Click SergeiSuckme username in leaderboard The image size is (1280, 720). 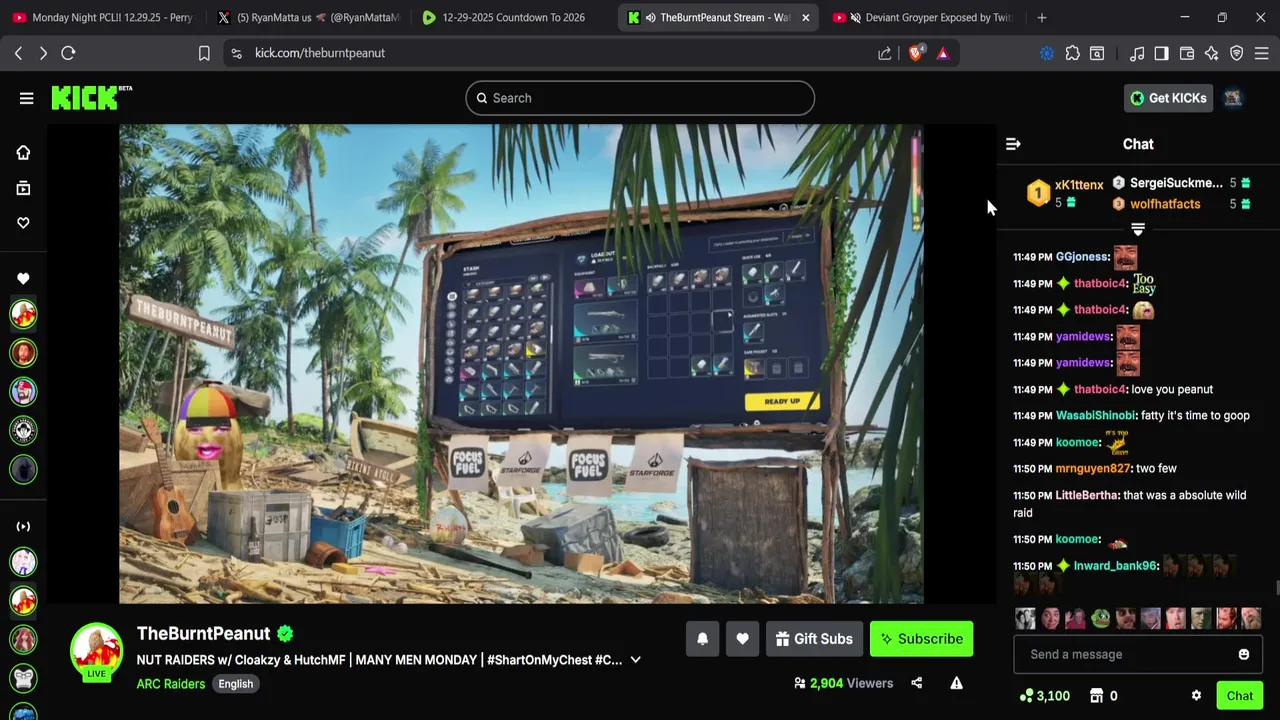click(1176, 183)
